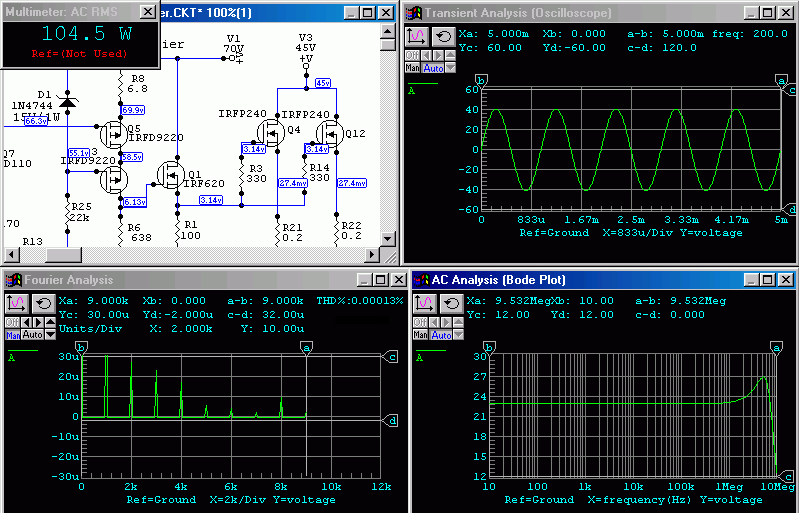The width and height of the screenshot is (799, 513).
Task: Close the Multimeter AC RMS window
Action: coord(147,12)
